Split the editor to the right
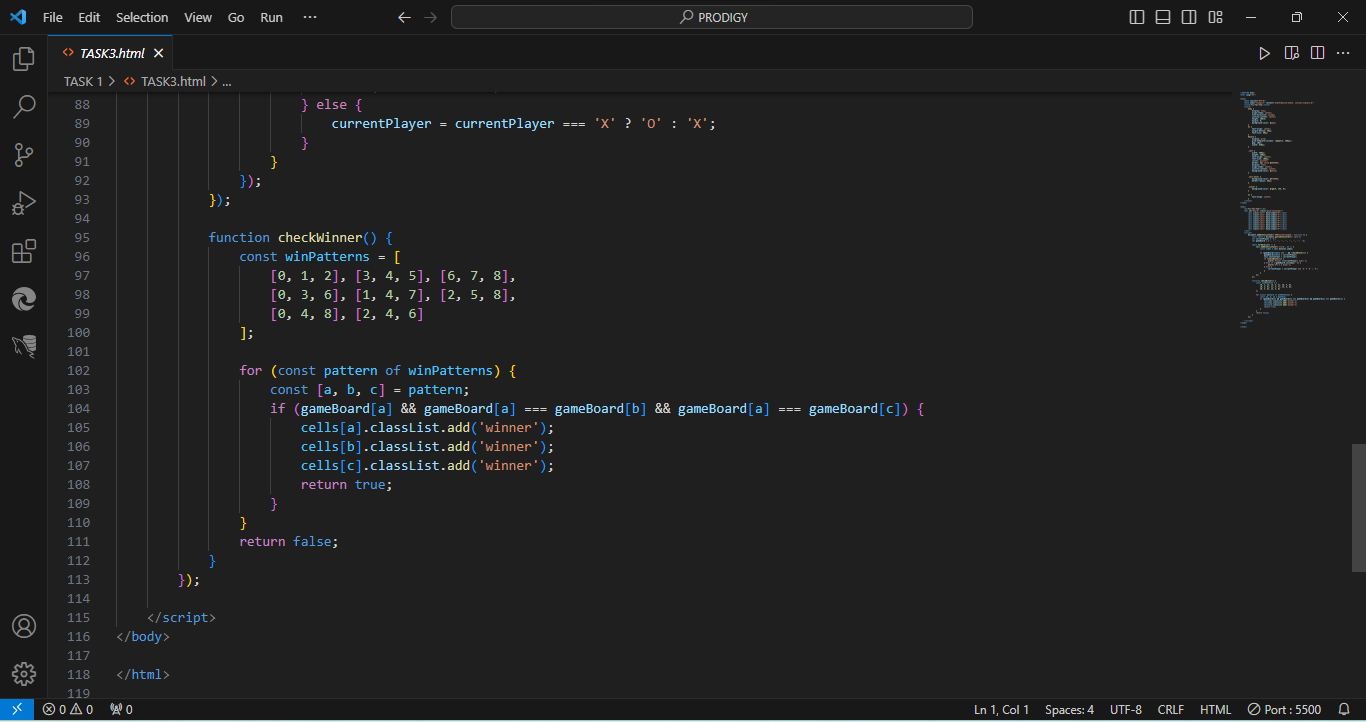 1318,53
